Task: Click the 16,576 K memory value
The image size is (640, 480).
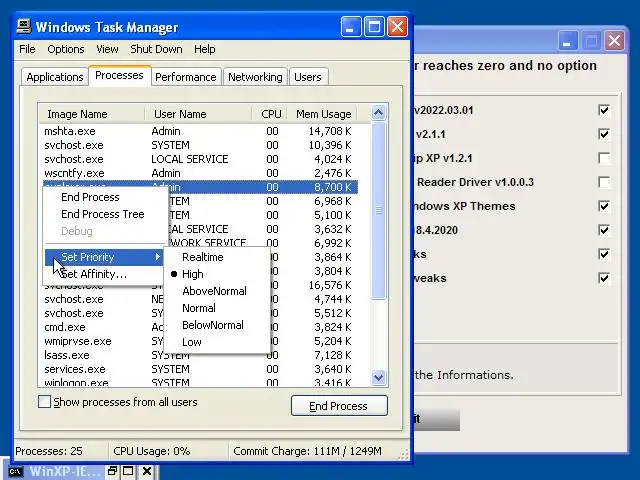Action: point(330,285)
